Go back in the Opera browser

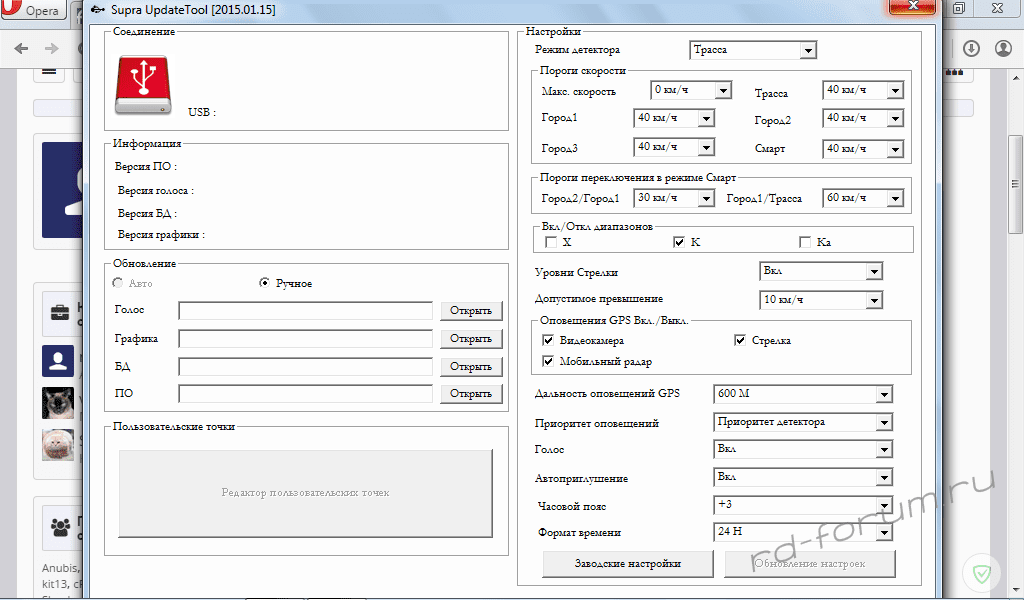coord(22,48)
